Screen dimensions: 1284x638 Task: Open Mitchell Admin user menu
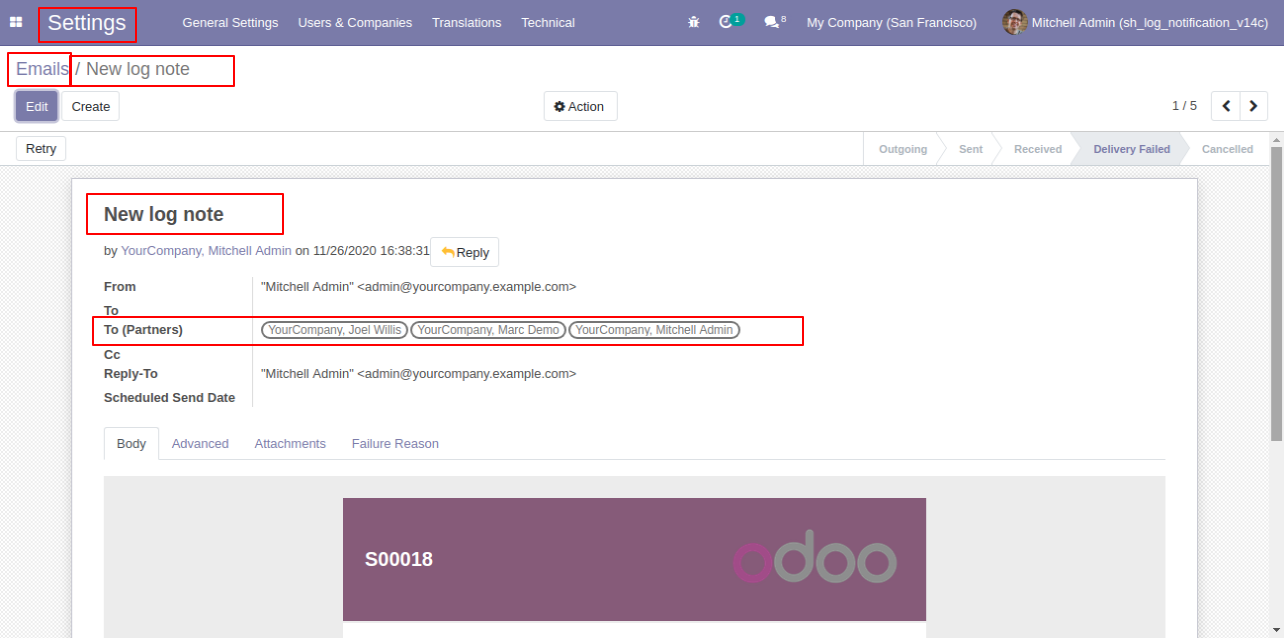coord(1135,22)
